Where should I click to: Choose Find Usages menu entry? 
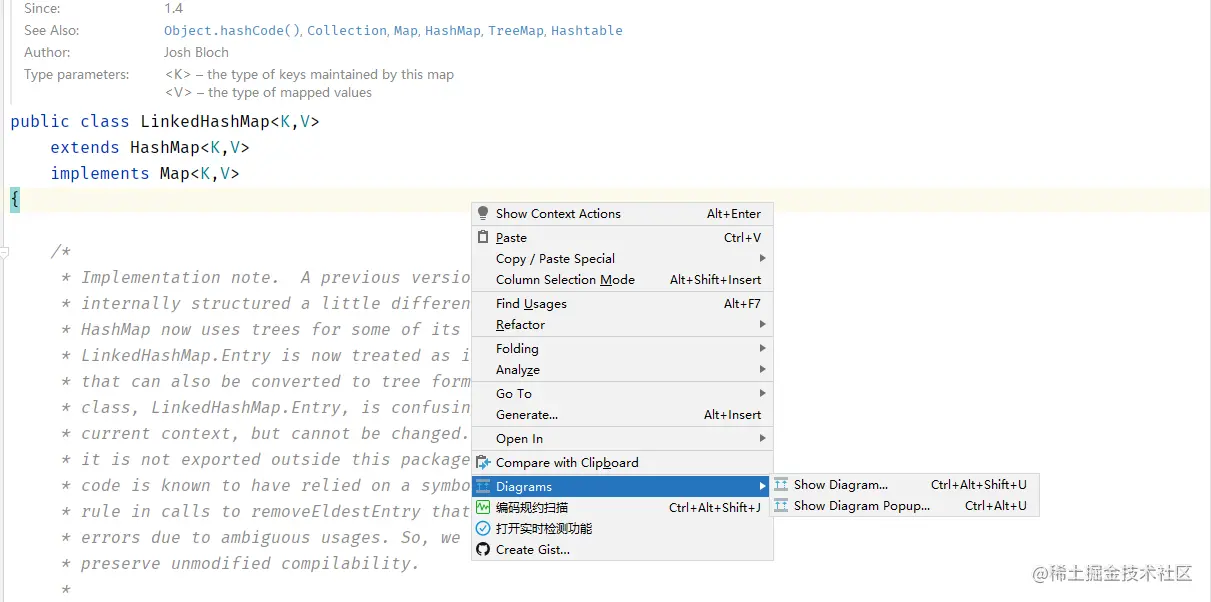click(622, 303)
